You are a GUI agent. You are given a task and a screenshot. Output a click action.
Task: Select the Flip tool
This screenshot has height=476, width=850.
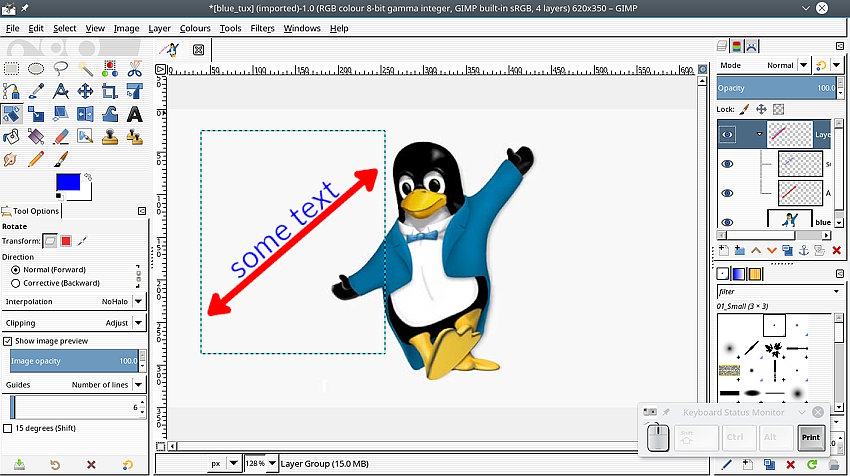pos(85,114)
